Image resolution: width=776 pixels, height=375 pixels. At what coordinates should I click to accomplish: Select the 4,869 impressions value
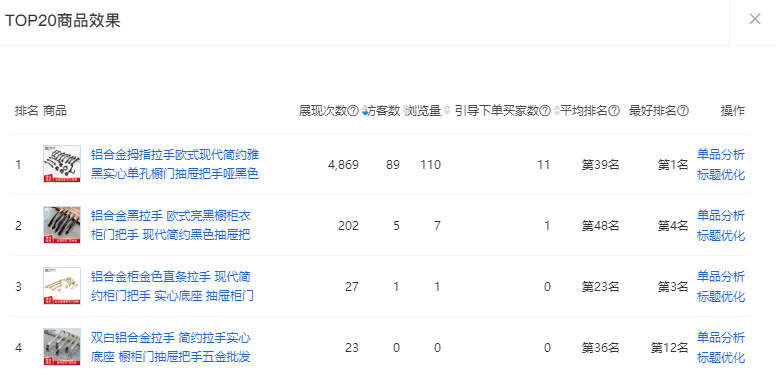pyautogui.click(x=343, y=165)
